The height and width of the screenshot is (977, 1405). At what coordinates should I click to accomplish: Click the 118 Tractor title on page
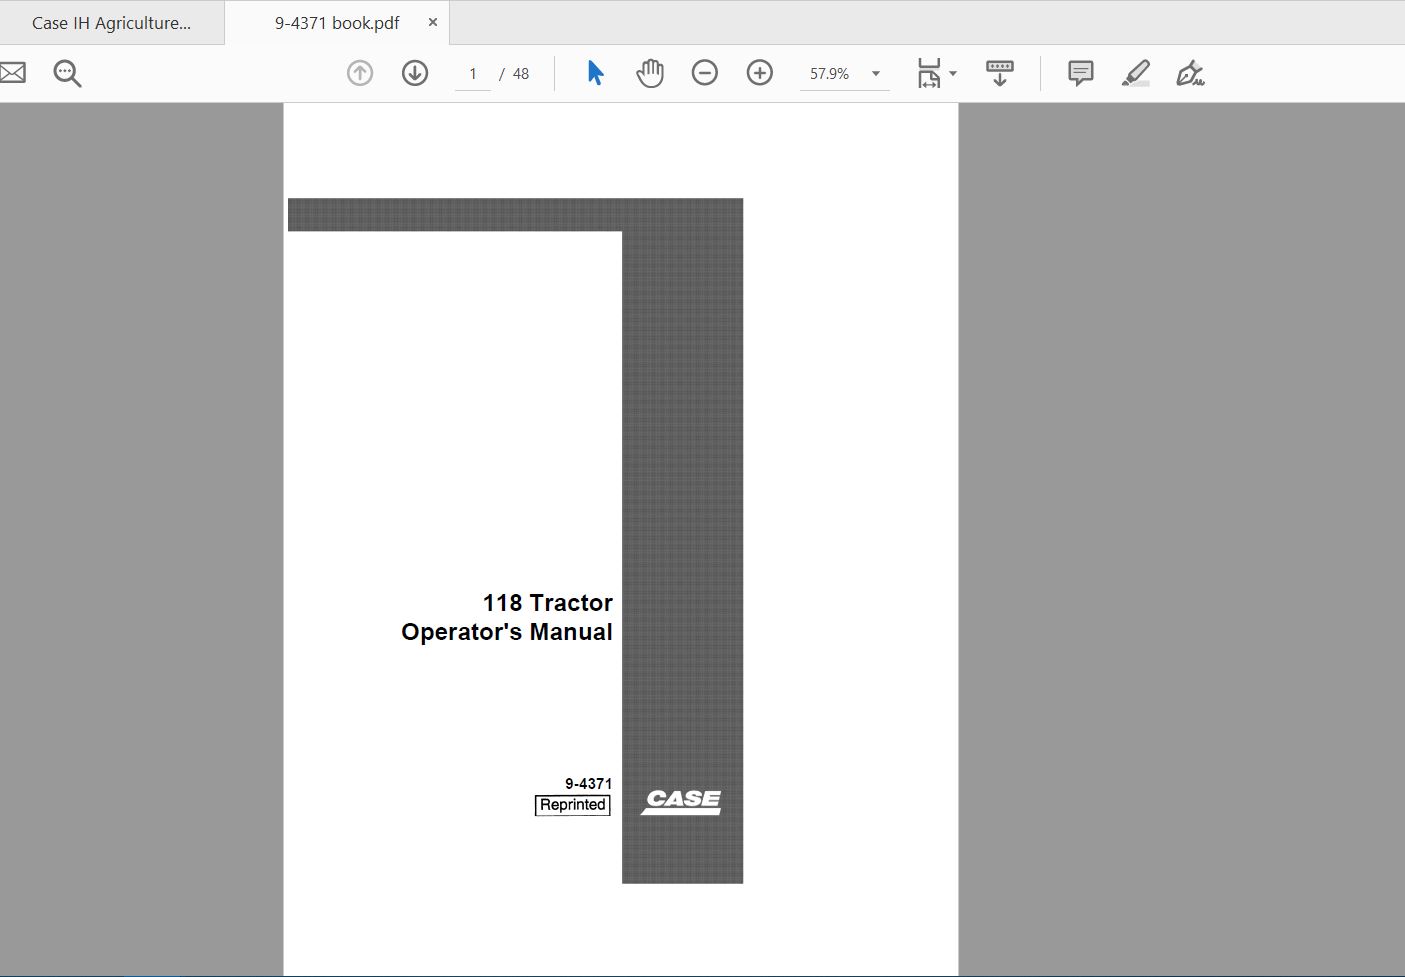(547, 603)
